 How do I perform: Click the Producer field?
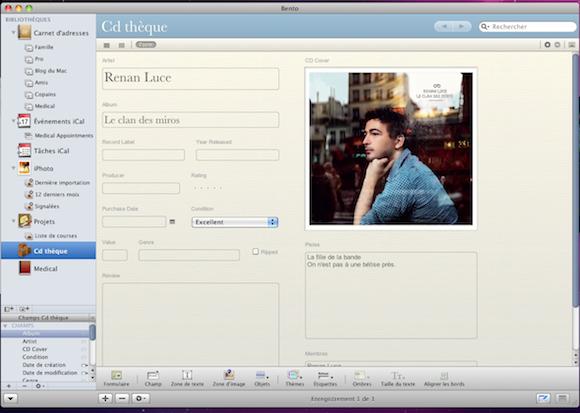click(x=141, y=188)
